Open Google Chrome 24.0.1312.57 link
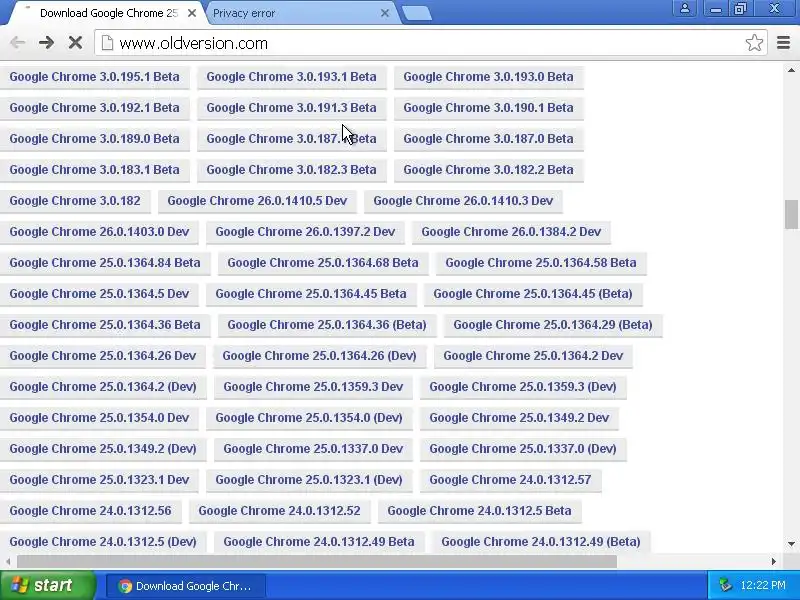 (510, 480)
